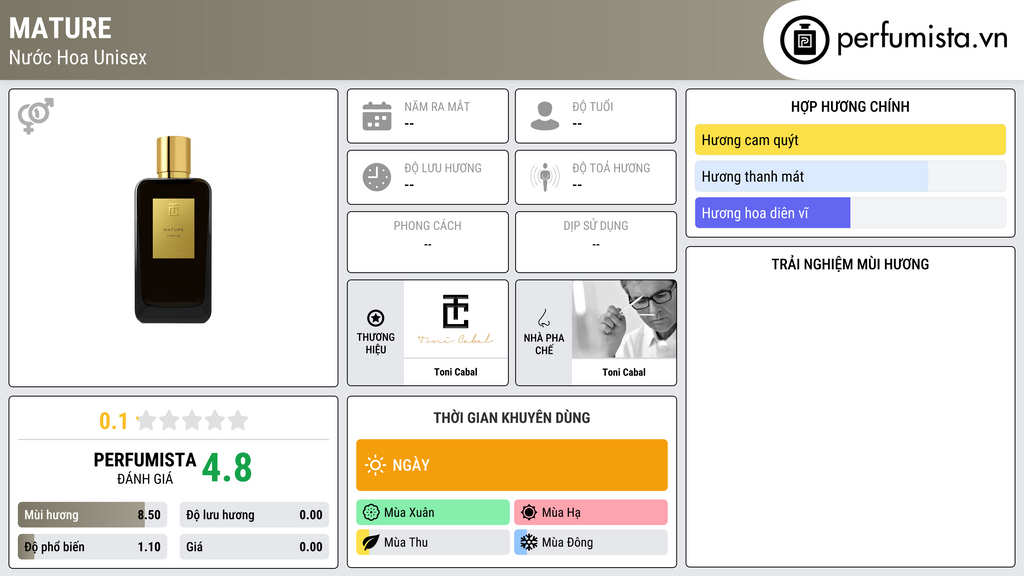1024x576 pixels.
Task: Click the star badge Thương Hiệu icon
Action: pos(376,318)
